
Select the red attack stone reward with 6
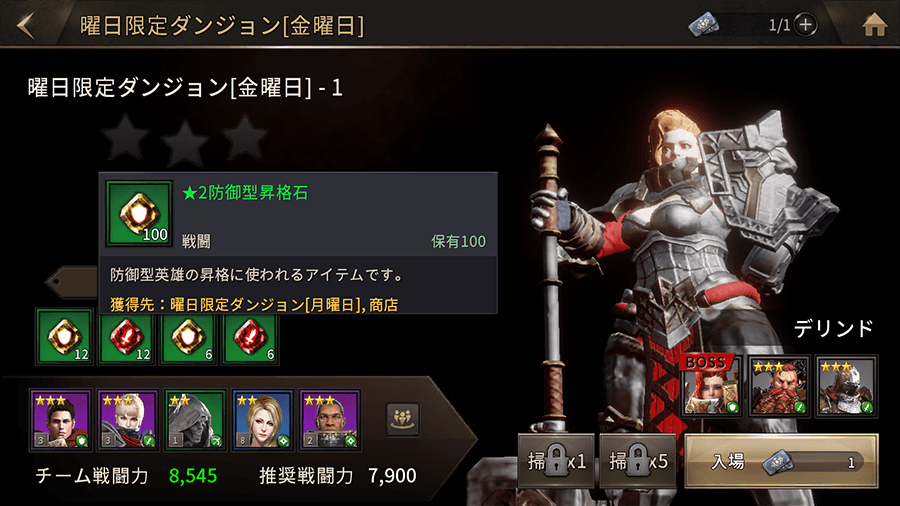250,338
